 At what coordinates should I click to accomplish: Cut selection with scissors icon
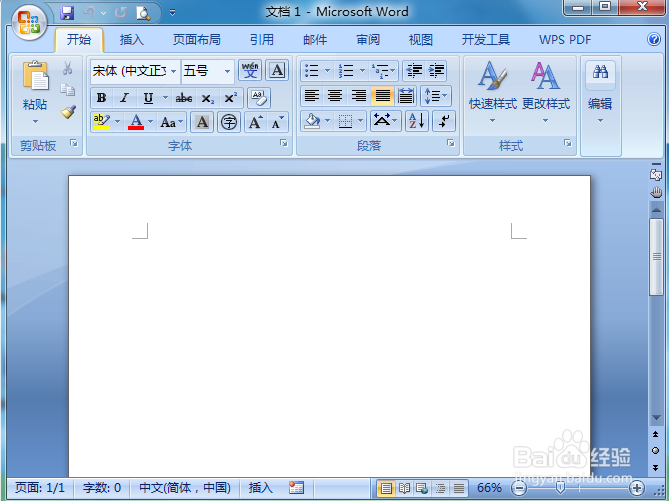pos(67,67)
